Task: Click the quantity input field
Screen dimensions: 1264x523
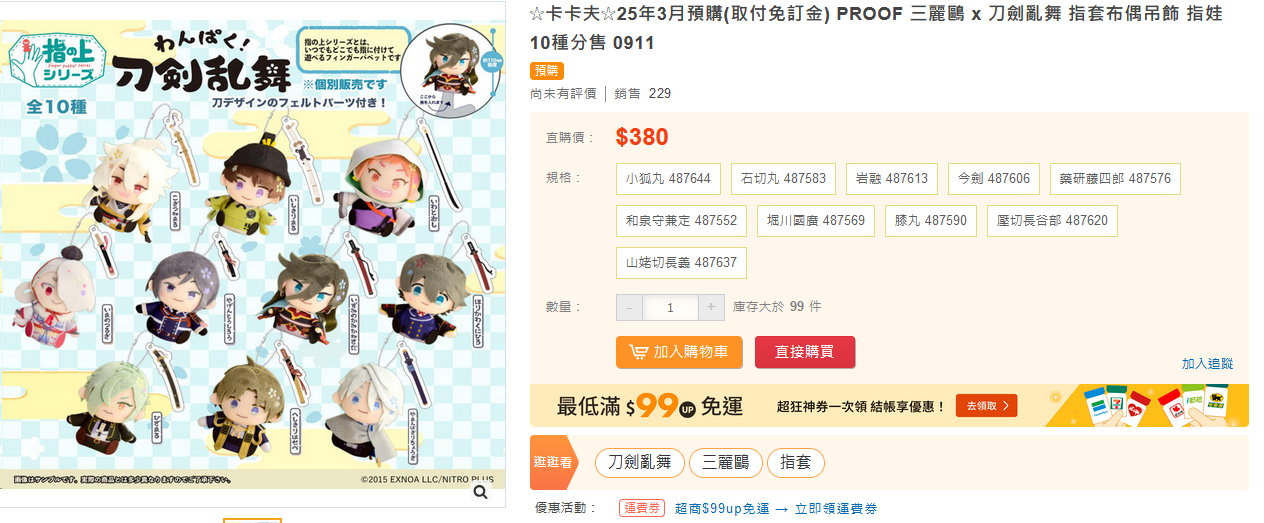Action: tap(670, 307)
